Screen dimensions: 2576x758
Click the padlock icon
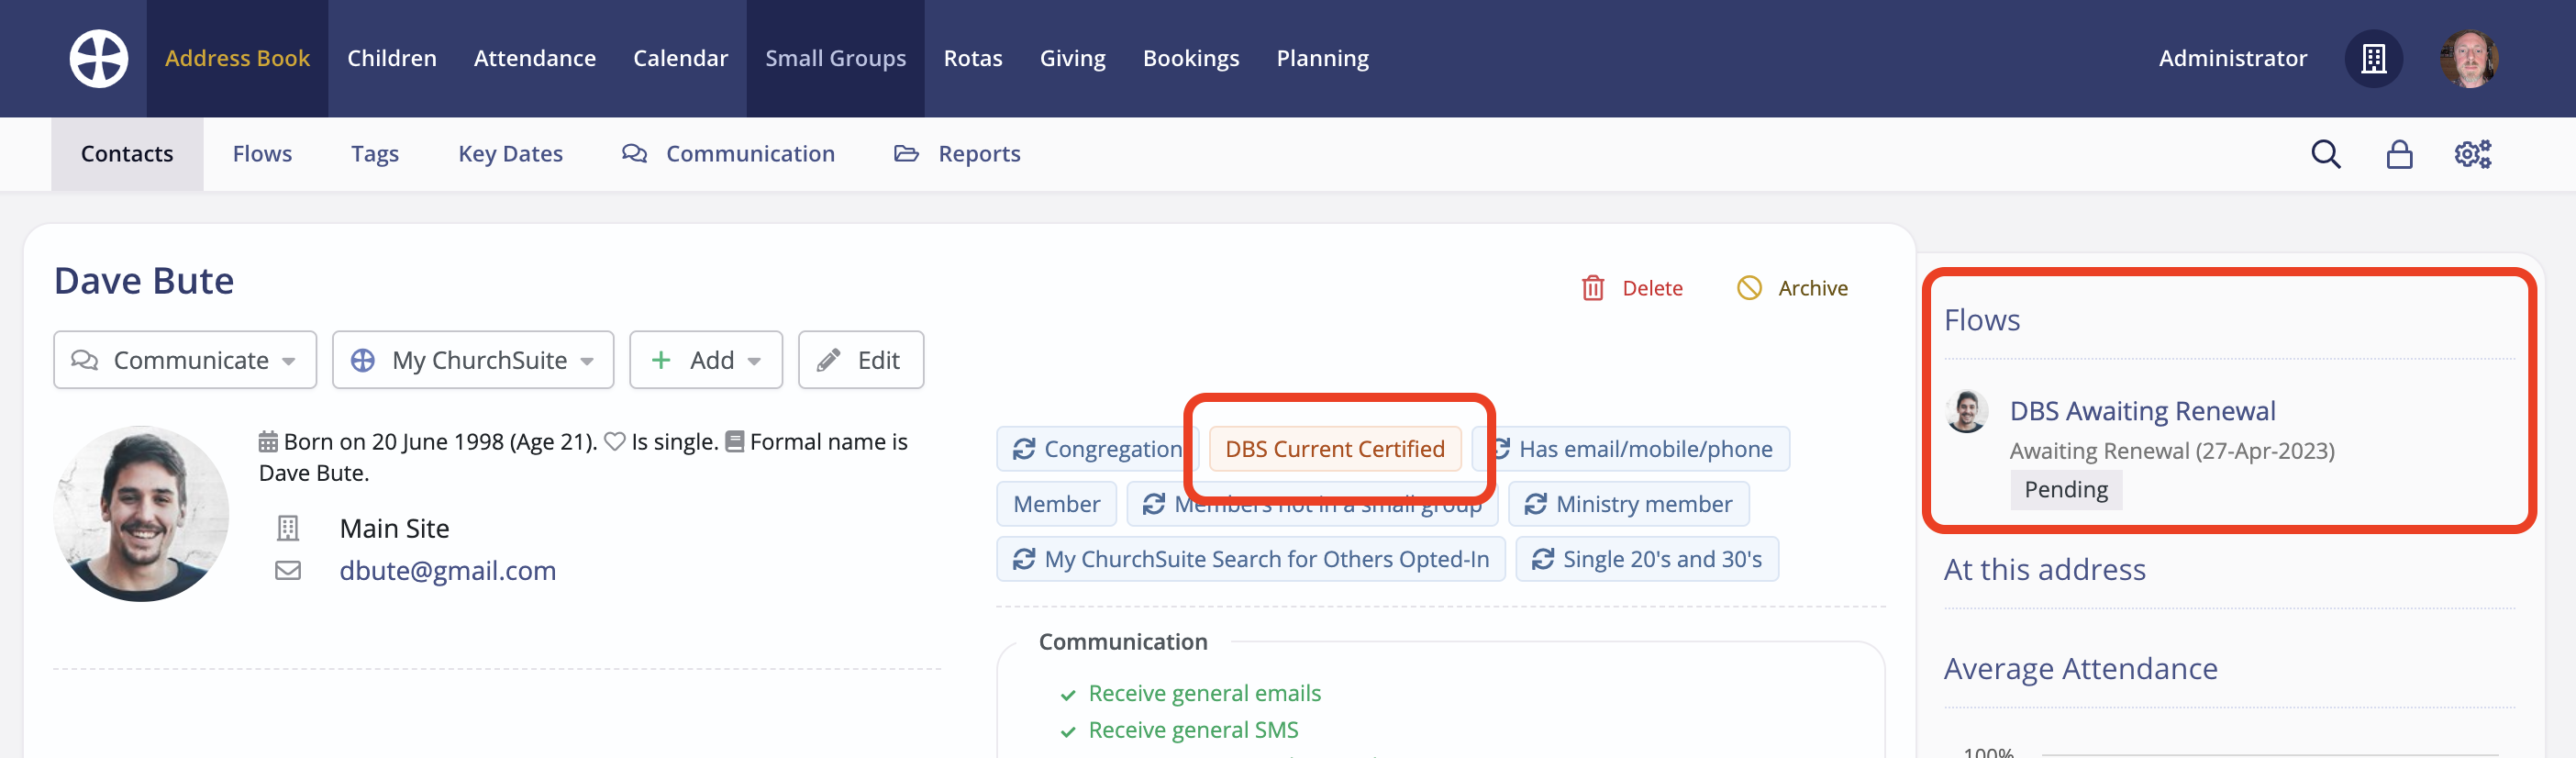click(x=2399, y=154)
